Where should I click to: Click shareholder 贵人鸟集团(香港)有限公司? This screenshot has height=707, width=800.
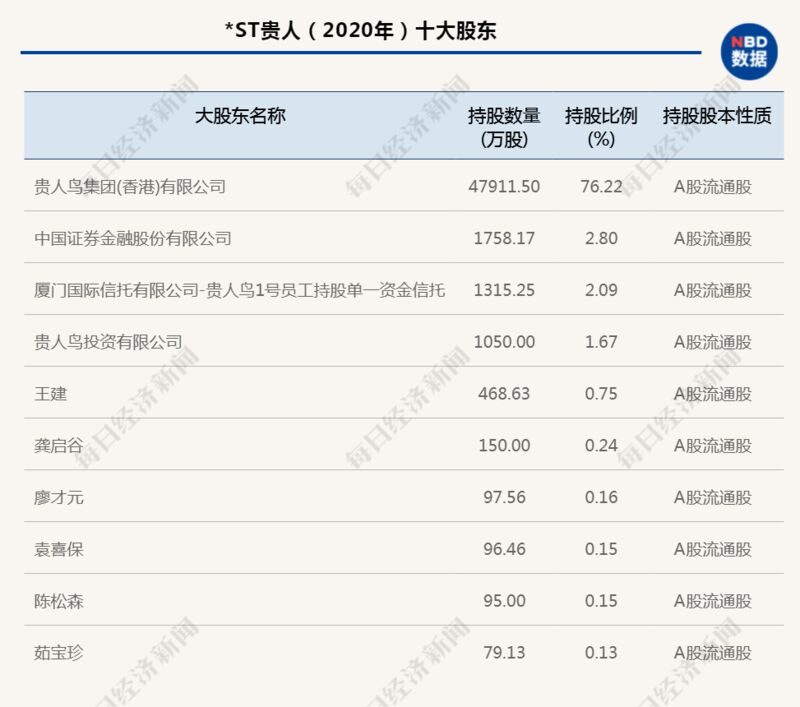[x=130, y=187]
